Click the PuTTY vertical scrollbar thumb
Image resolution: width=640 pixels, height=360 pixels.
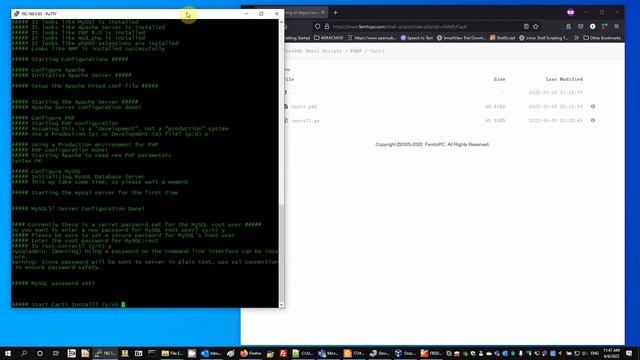tap(281, 252)
